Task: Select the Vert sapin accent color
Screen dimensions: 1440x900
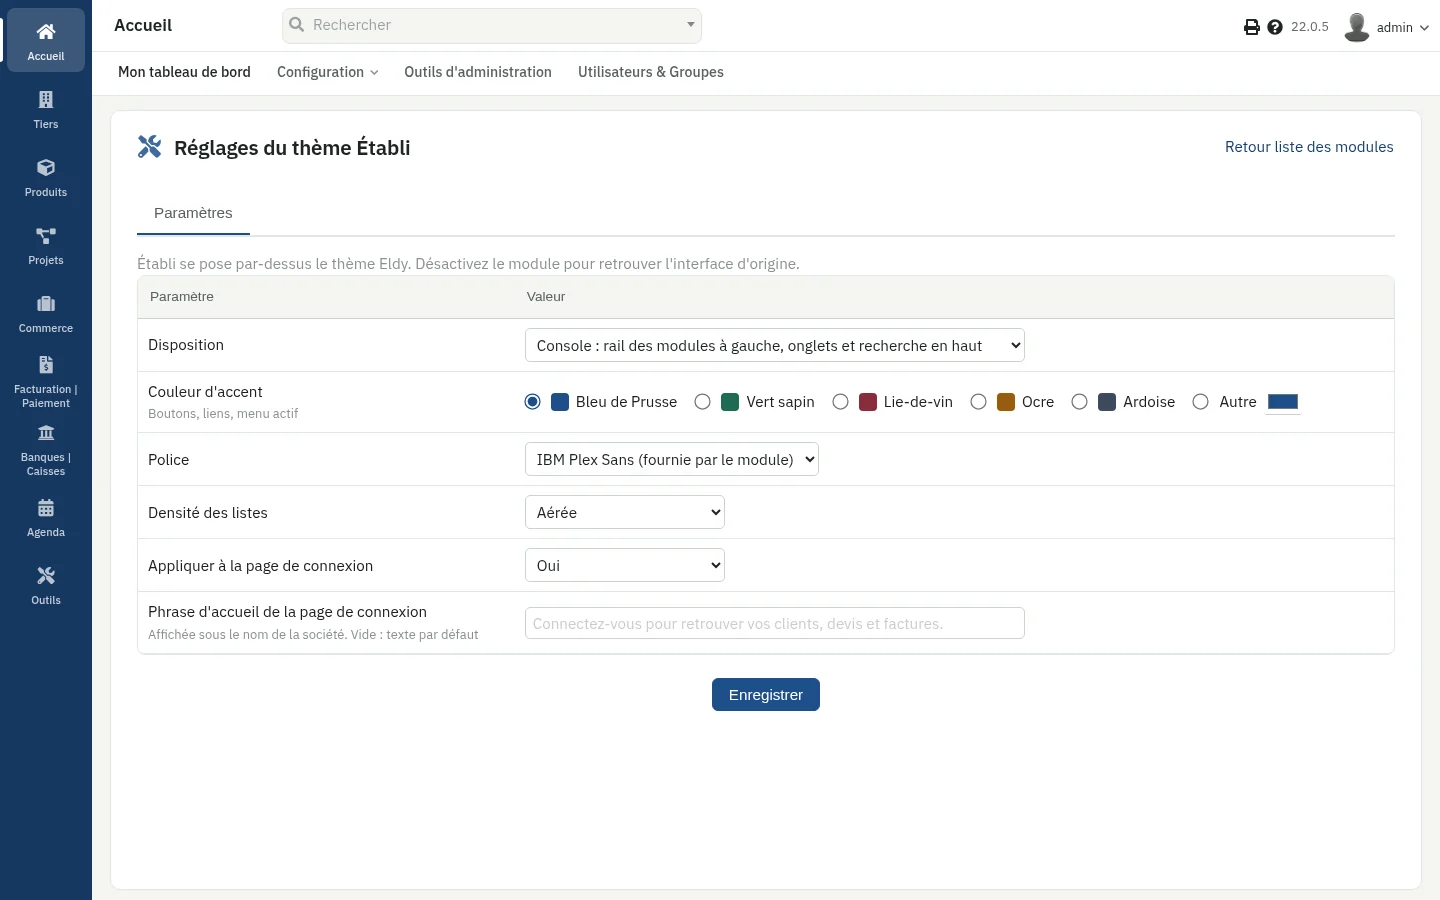Action: pos(703,402)
